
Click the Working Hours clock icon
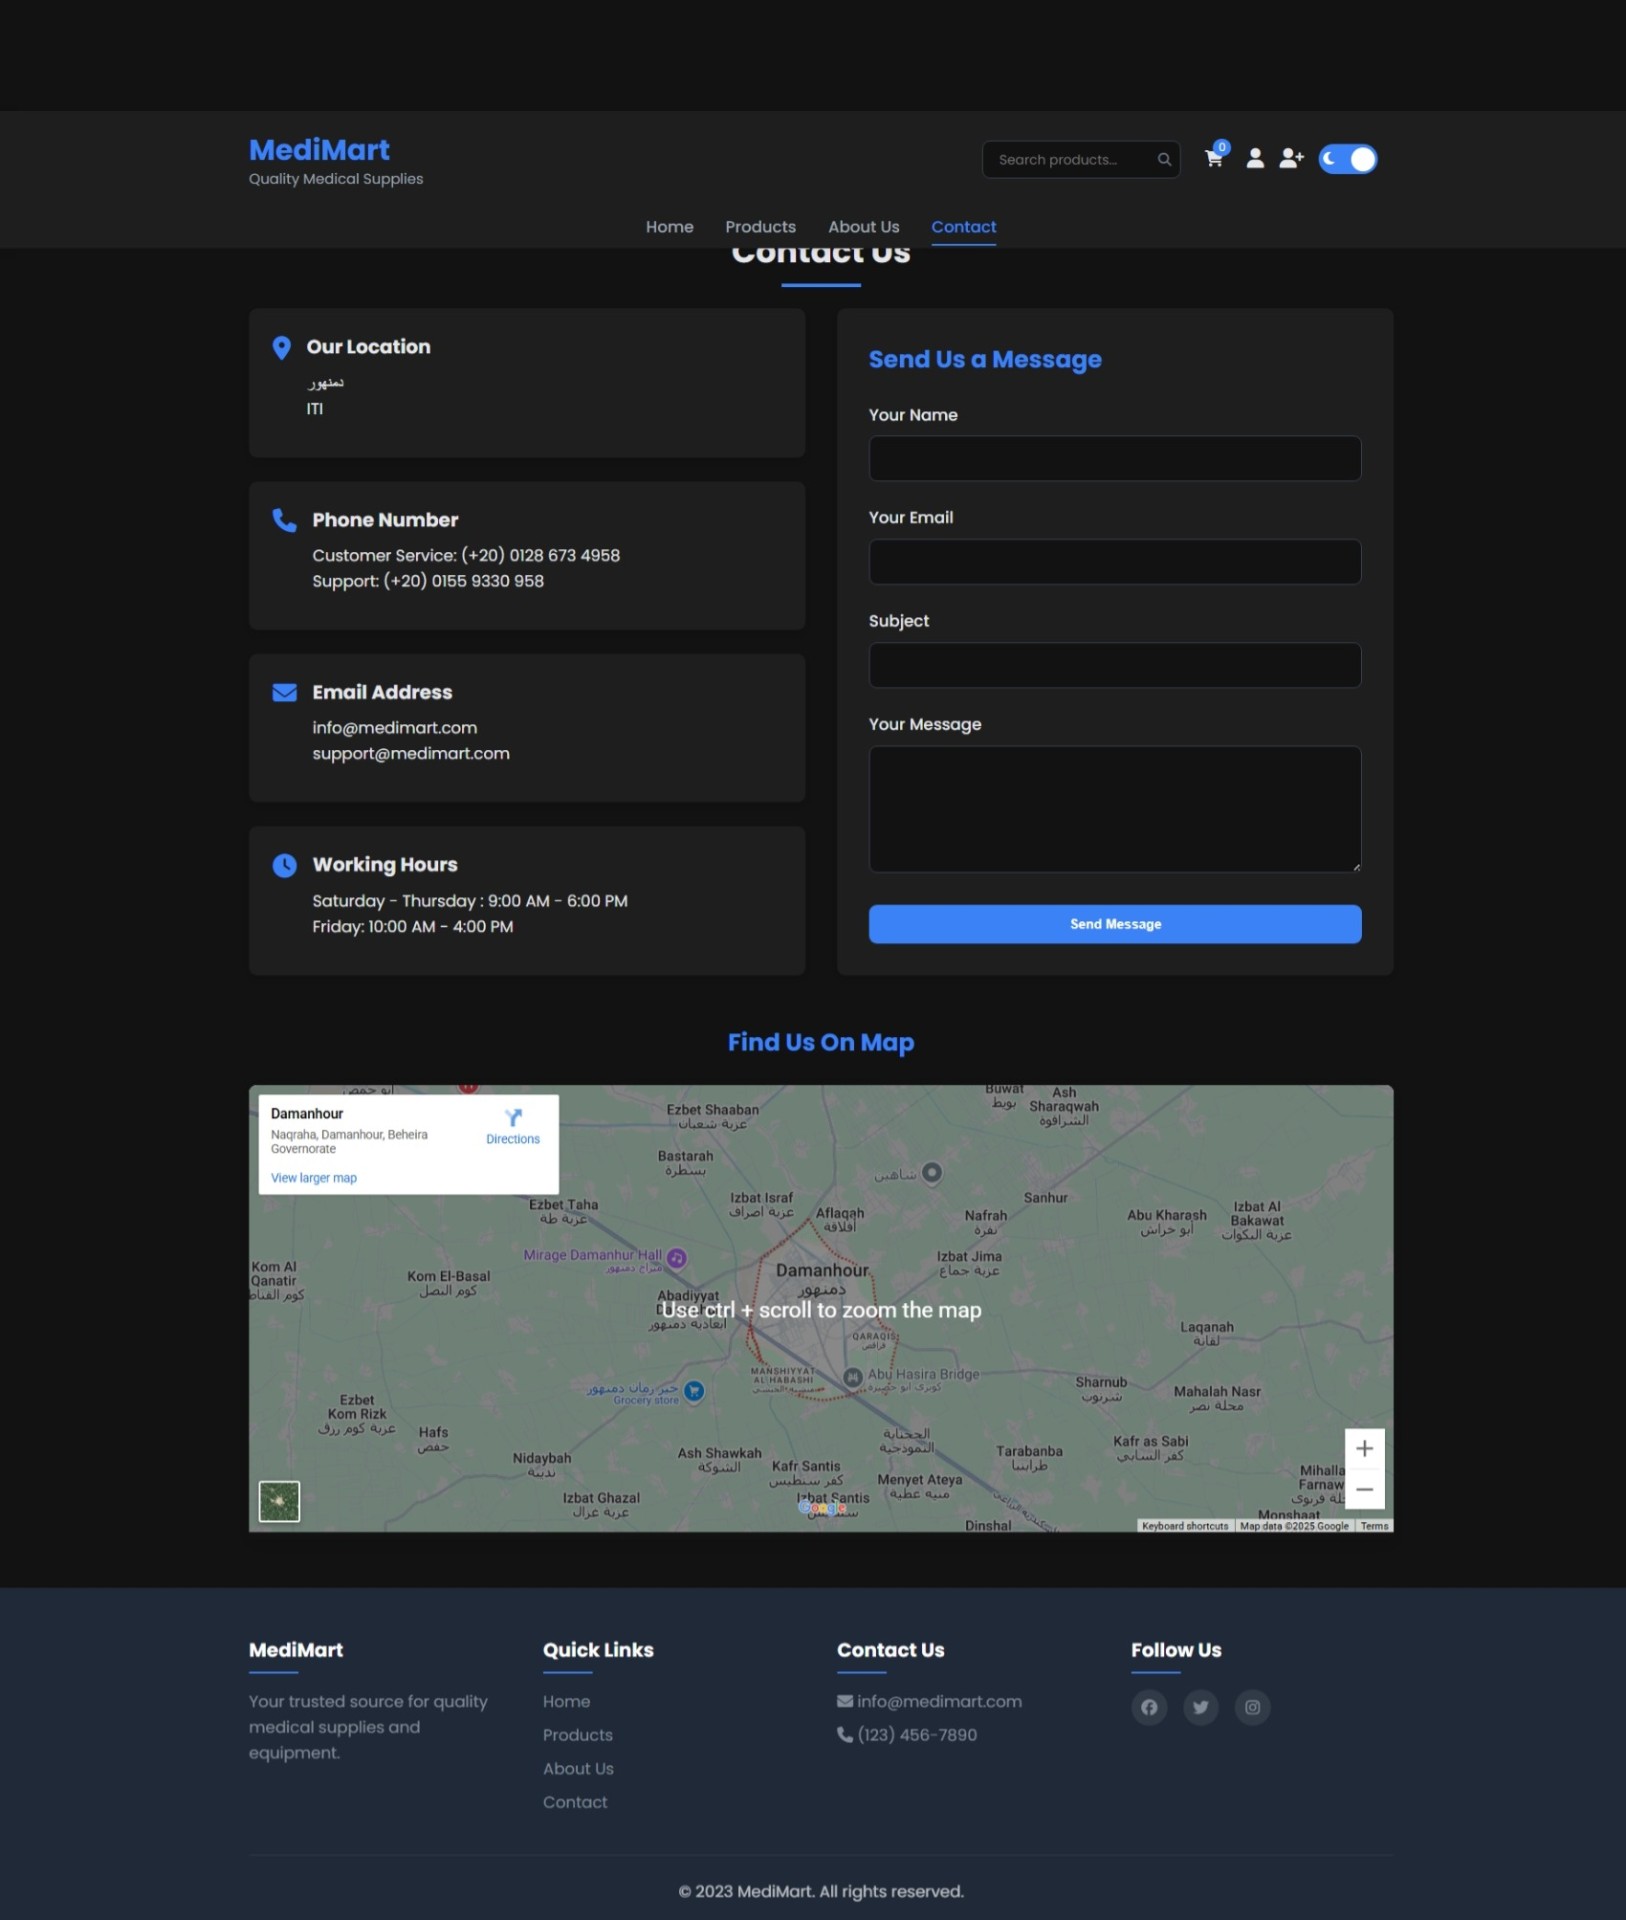284,865
